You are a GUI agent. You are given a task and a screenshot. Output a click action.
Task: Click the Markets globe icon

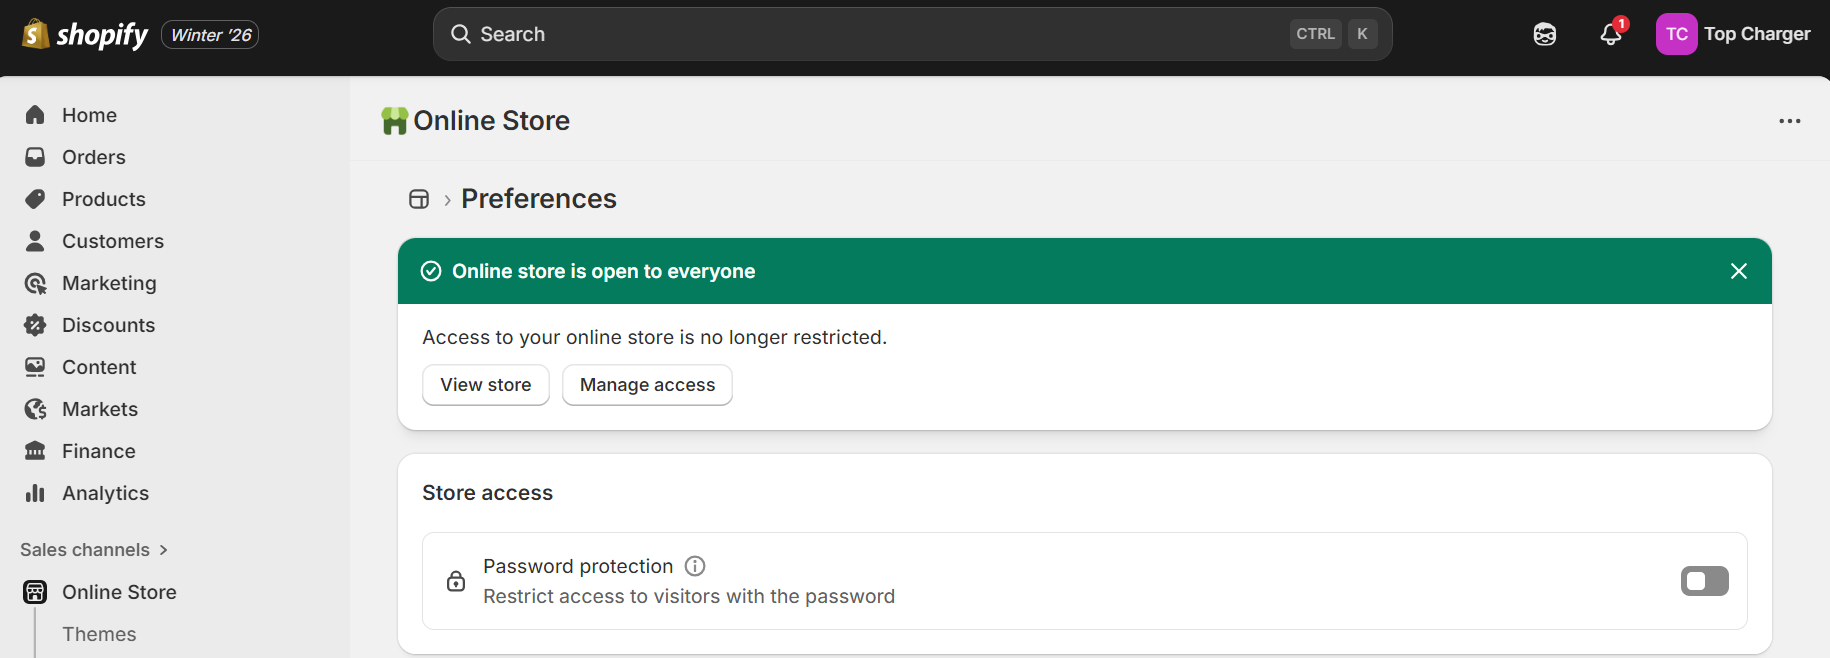pyautogui.click(x=35, y=409)
